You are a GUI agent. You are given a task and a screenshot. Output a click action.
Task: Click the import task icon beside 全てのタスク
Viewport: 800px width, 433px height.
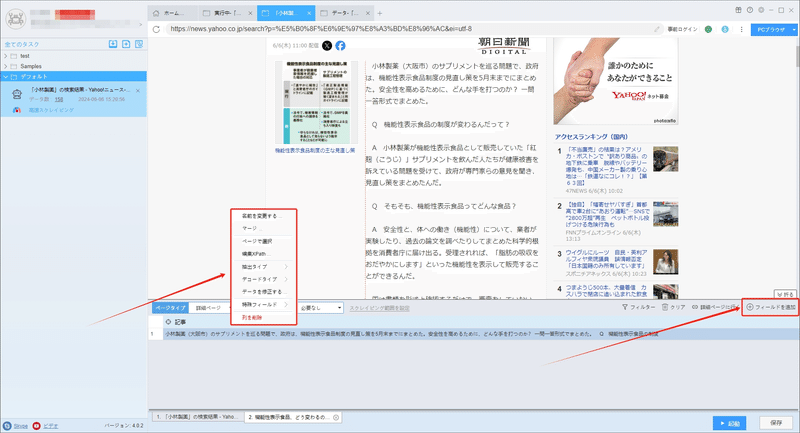(113, 44)
